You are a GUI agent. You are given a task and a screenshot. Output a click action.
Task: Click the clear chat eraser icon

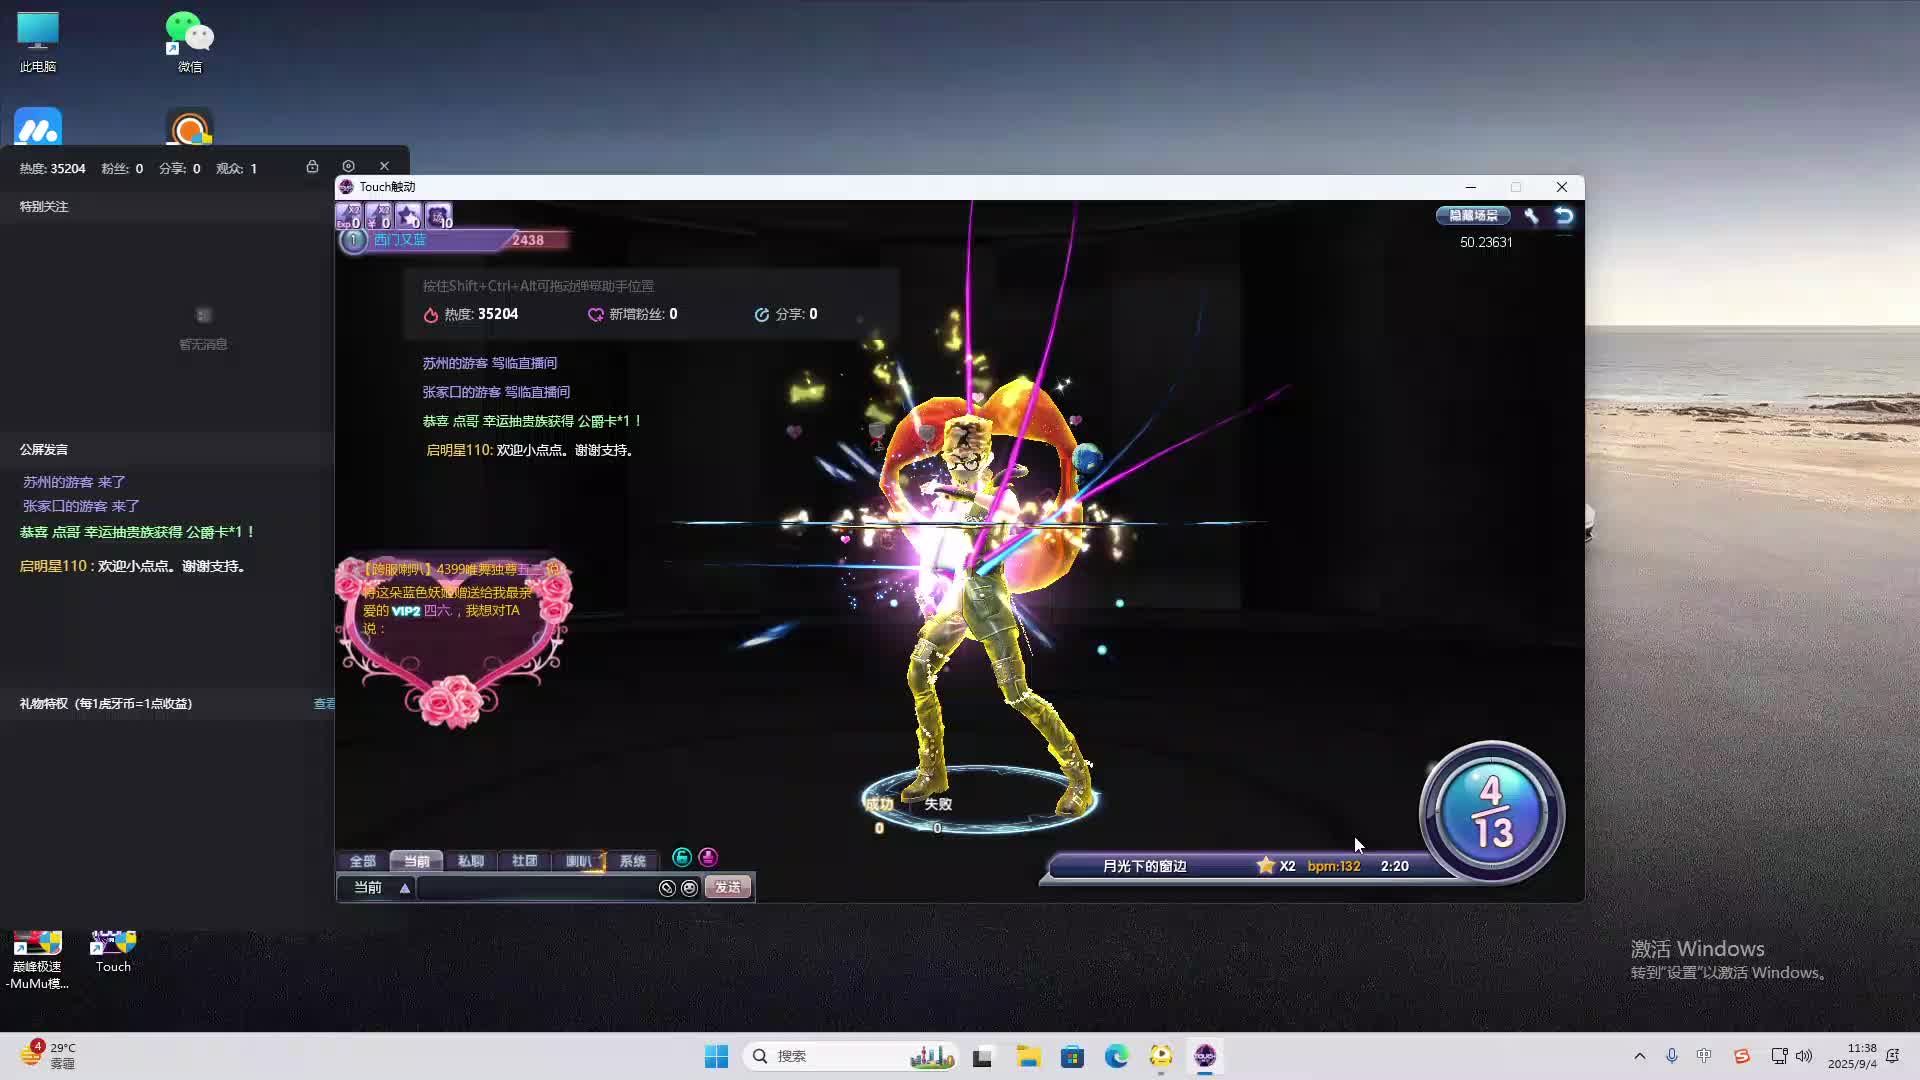click(x=667, y=888)
